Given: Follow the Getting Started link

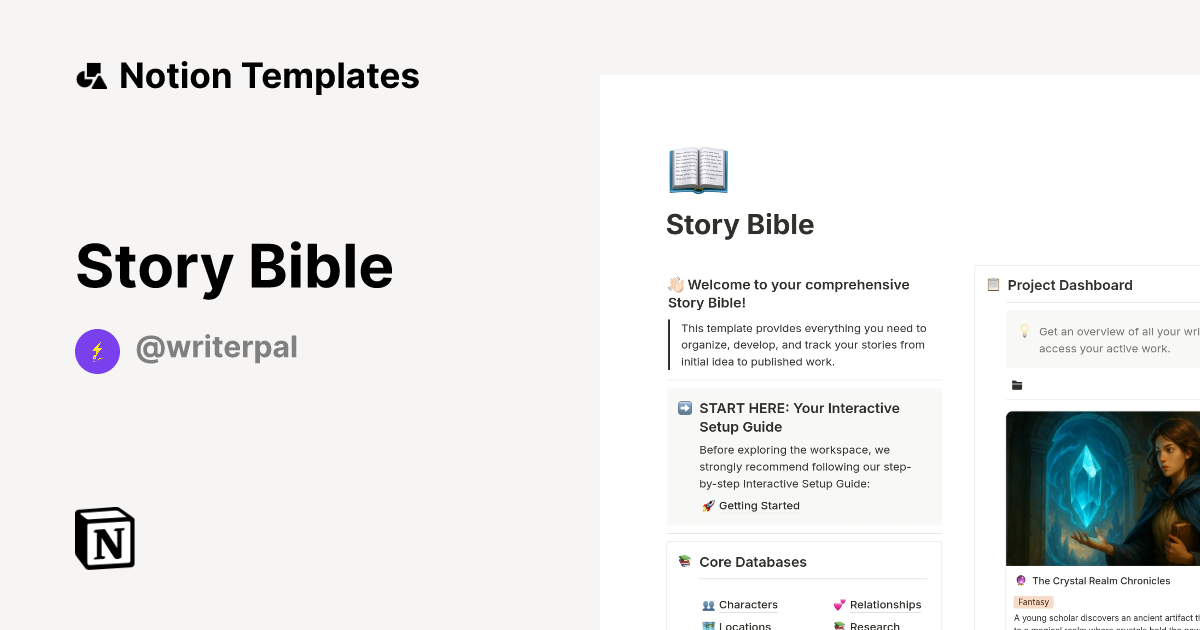Looking at the screenshot, I should click(x=759, y=505).
